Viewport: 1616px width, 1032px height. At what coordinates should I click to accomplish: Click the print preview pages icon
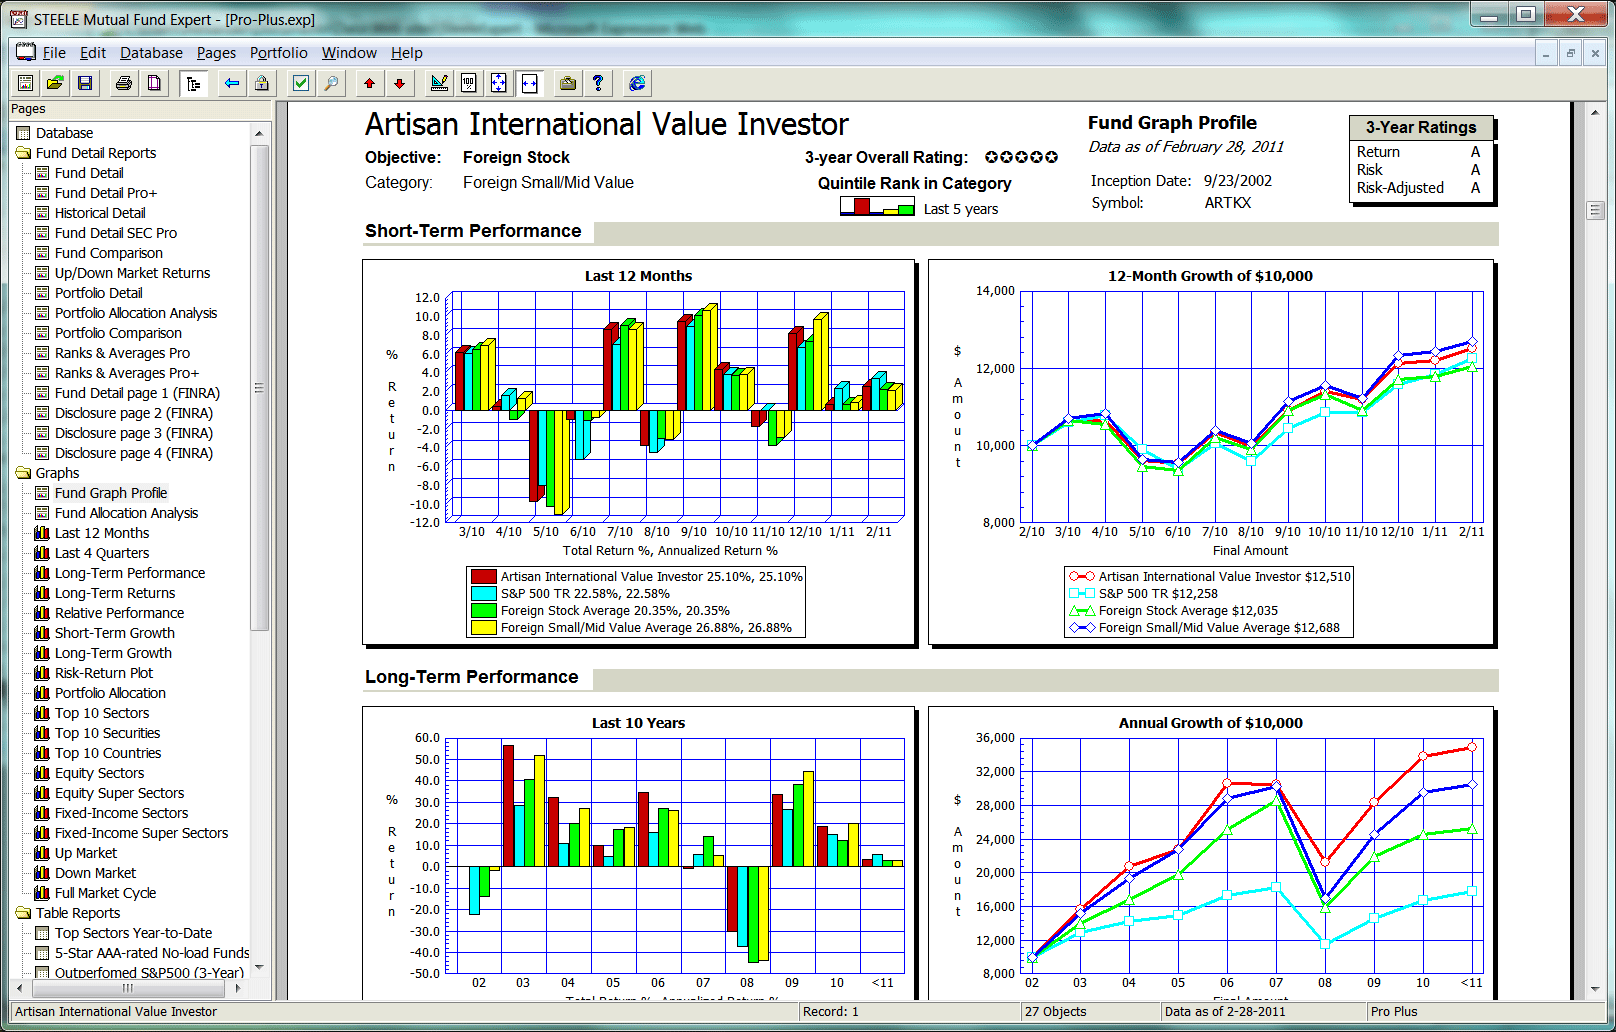[154, 83]
